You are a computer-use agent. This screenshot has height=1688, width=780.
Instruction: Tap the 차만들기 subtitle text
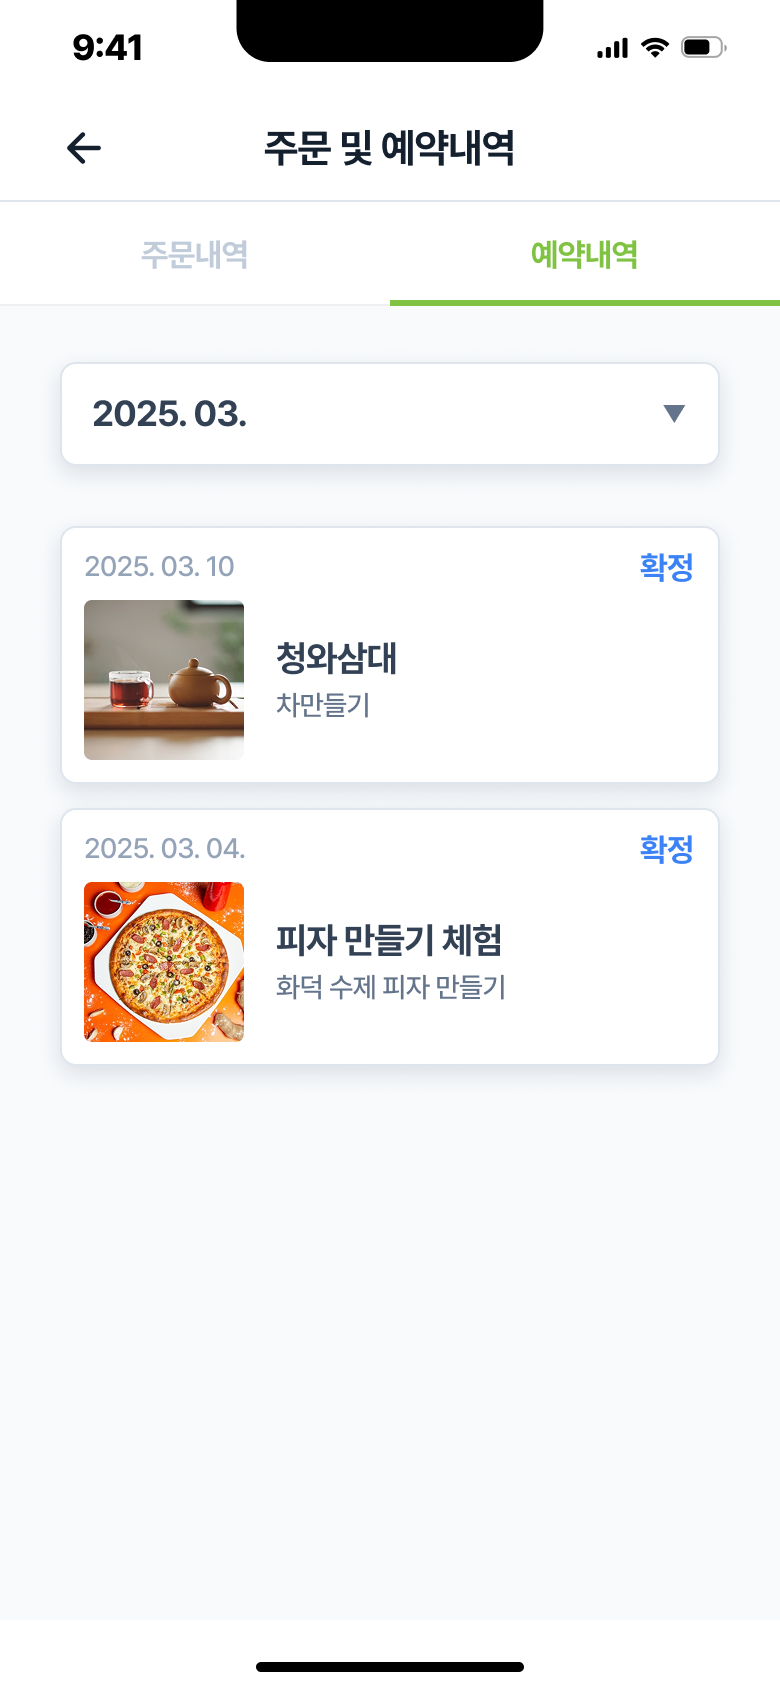323,705
